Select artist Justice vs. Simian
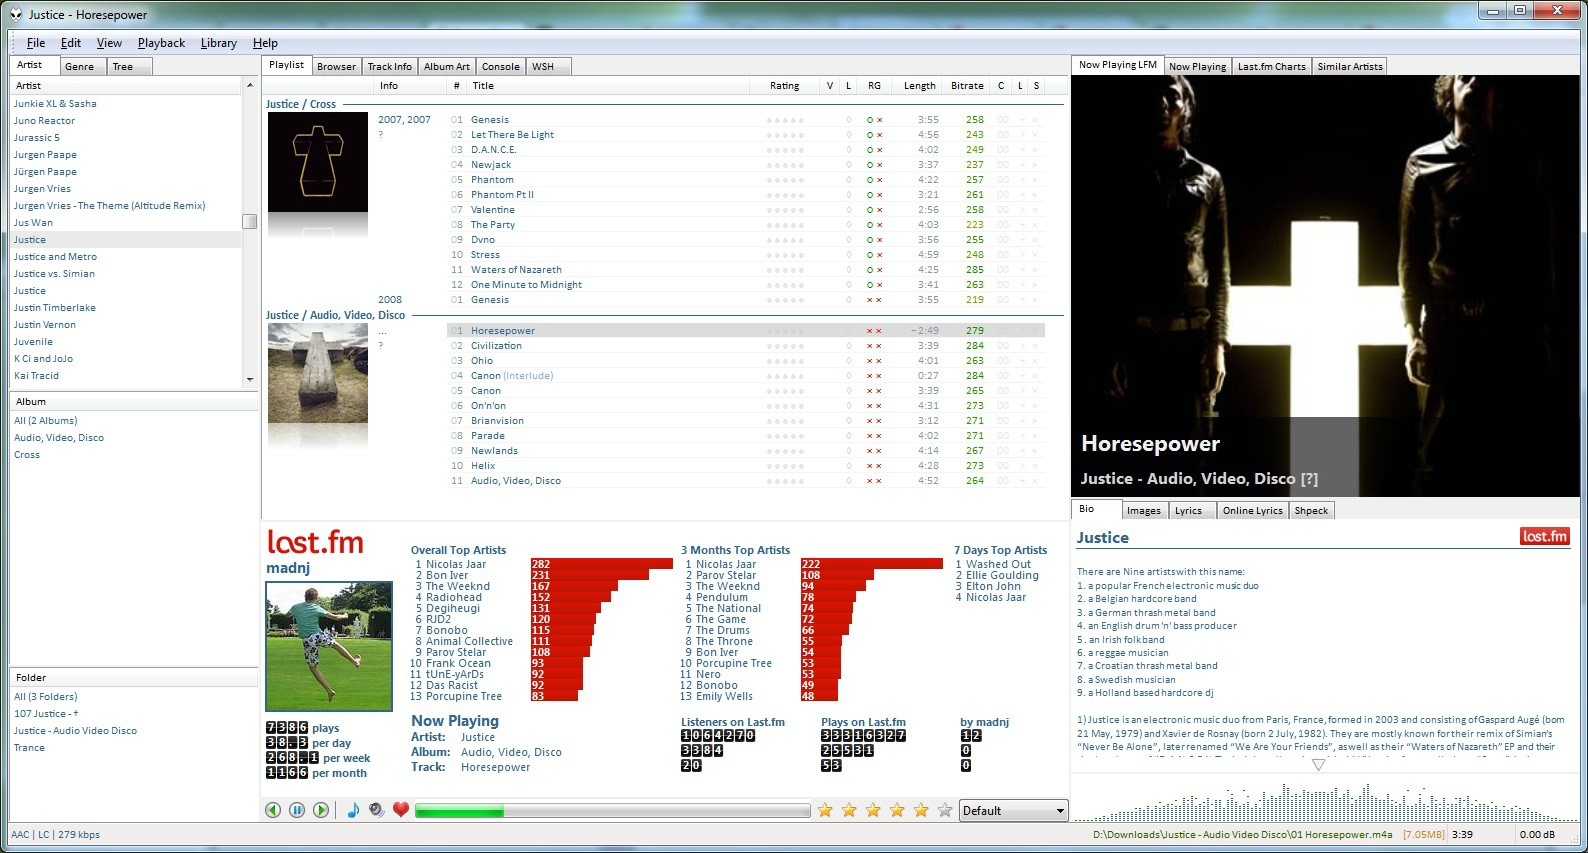 pos(54,274)
